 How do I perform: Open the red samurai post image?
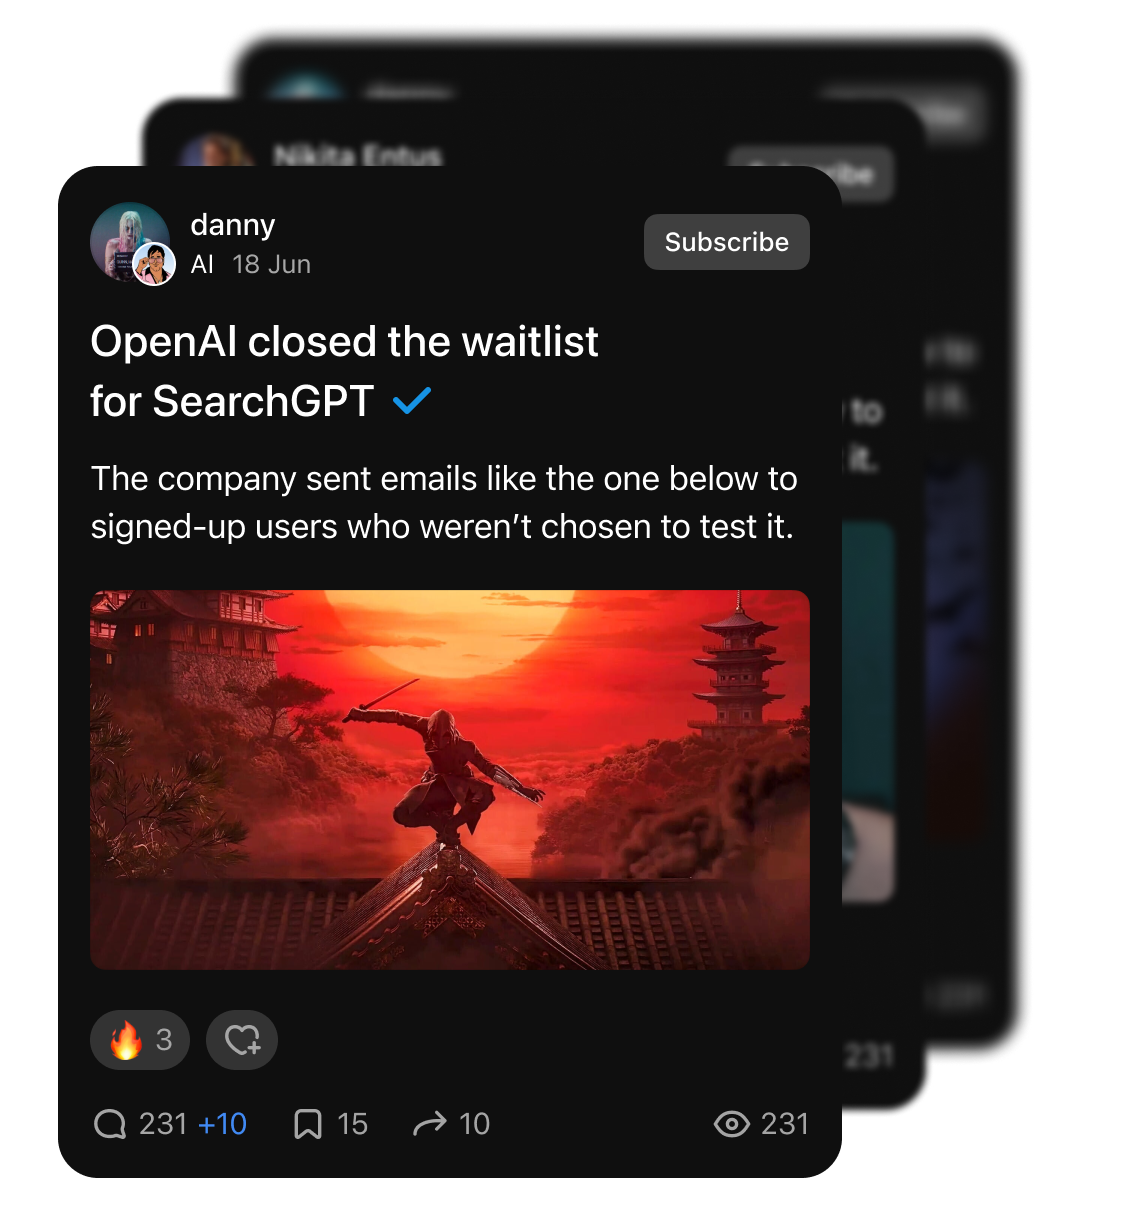tap(450, 780)
